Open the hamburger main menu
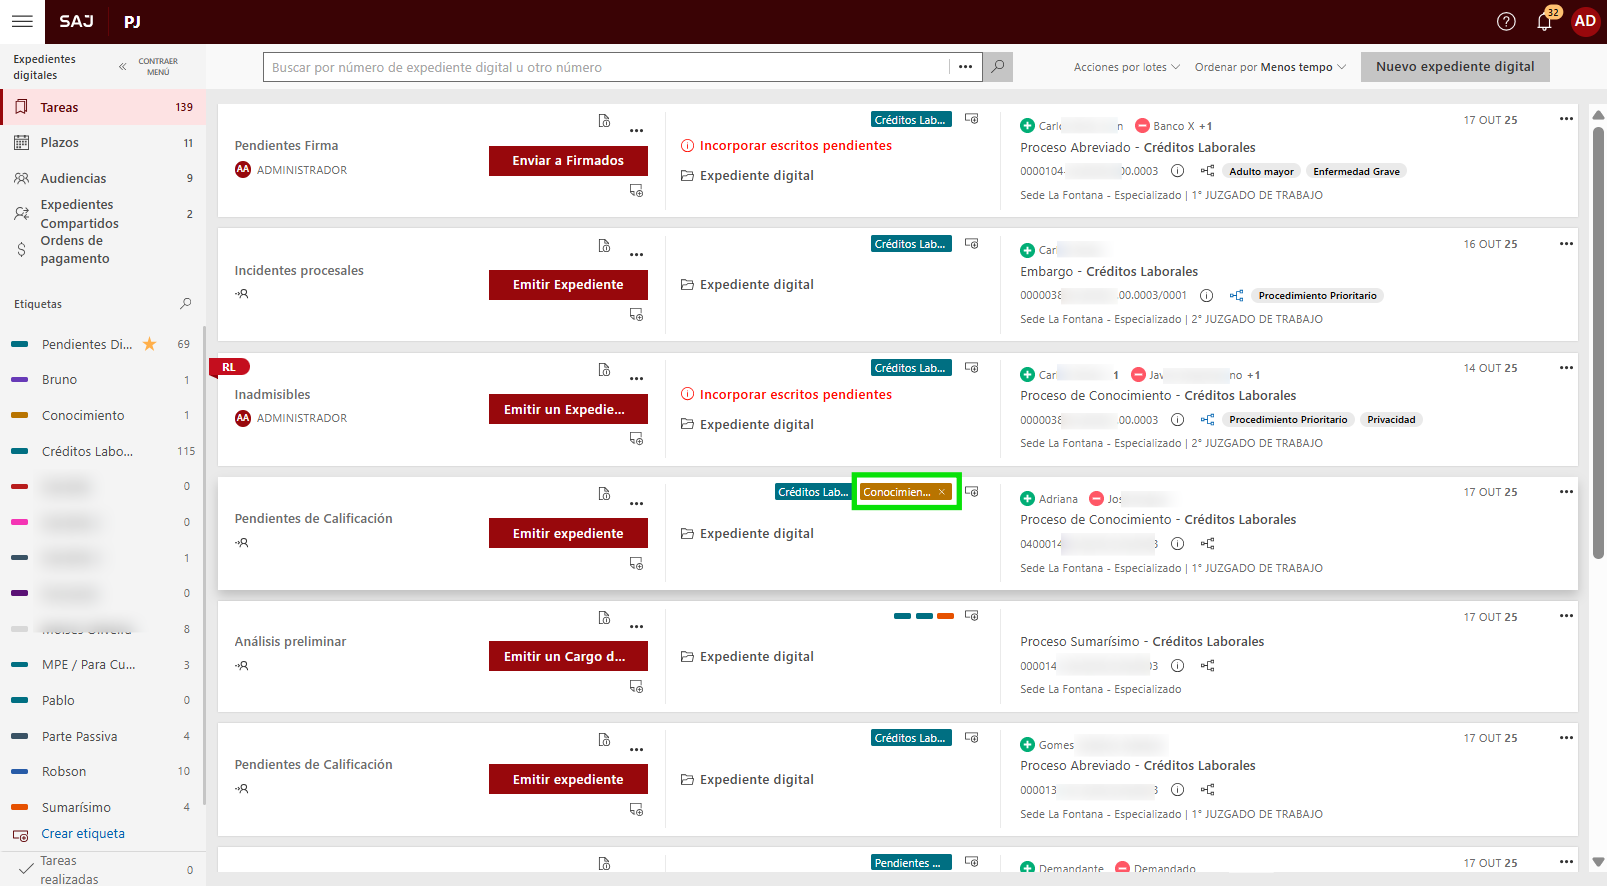1607x886 pixels. [22, 21]
